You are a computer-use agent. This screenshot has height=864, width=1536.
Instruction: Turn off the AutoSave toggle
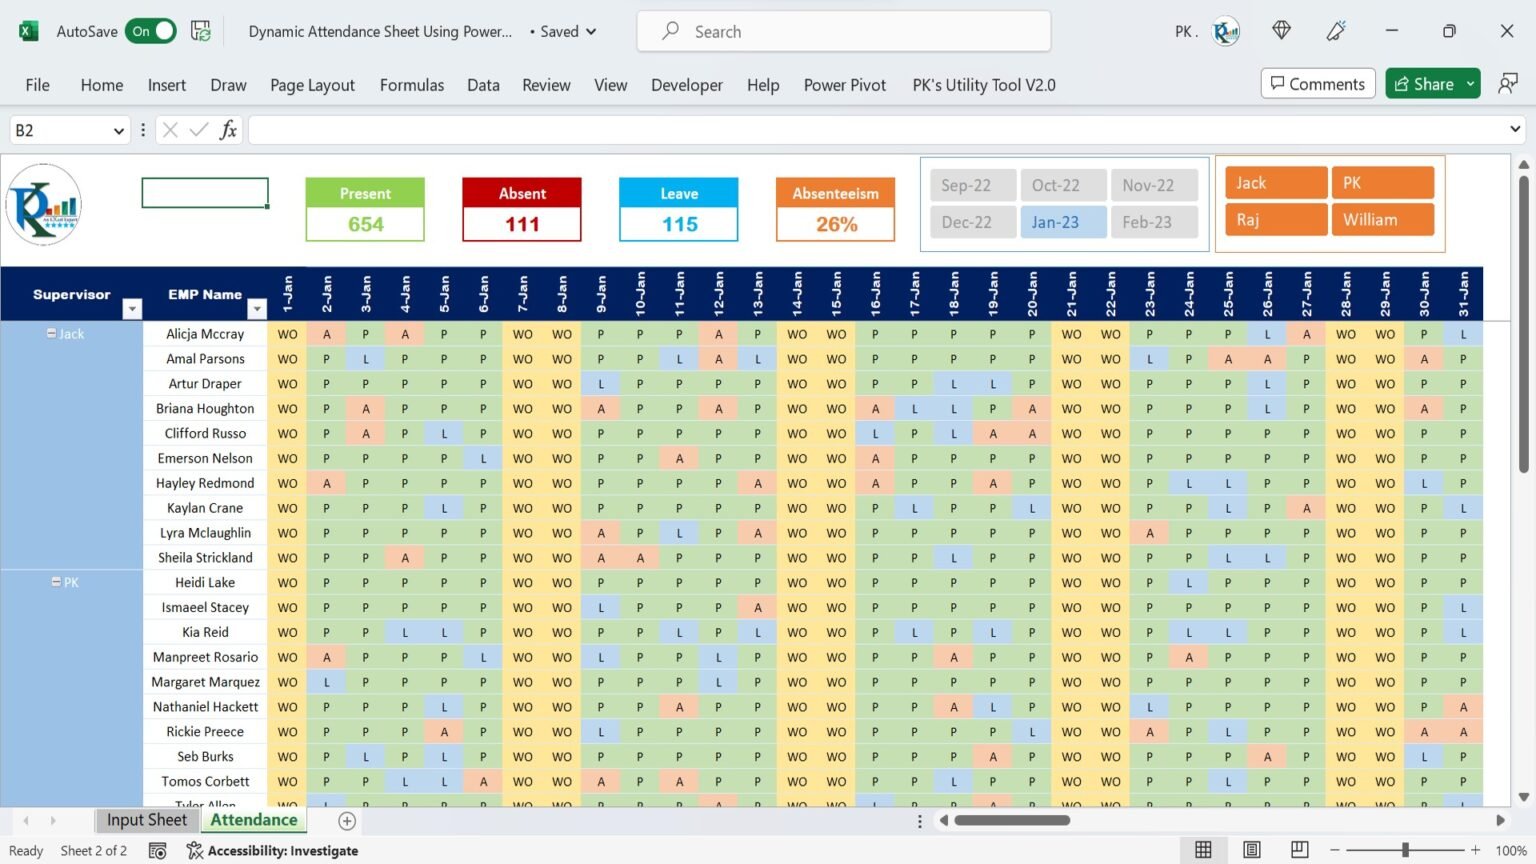point(150,31)
